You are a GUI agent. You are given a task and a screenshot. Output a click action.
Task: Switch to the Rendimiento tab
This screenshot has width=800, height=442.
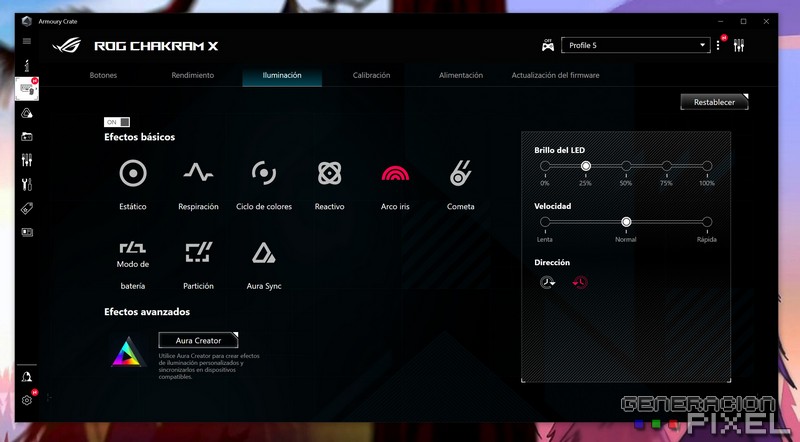tap(192, 75)
